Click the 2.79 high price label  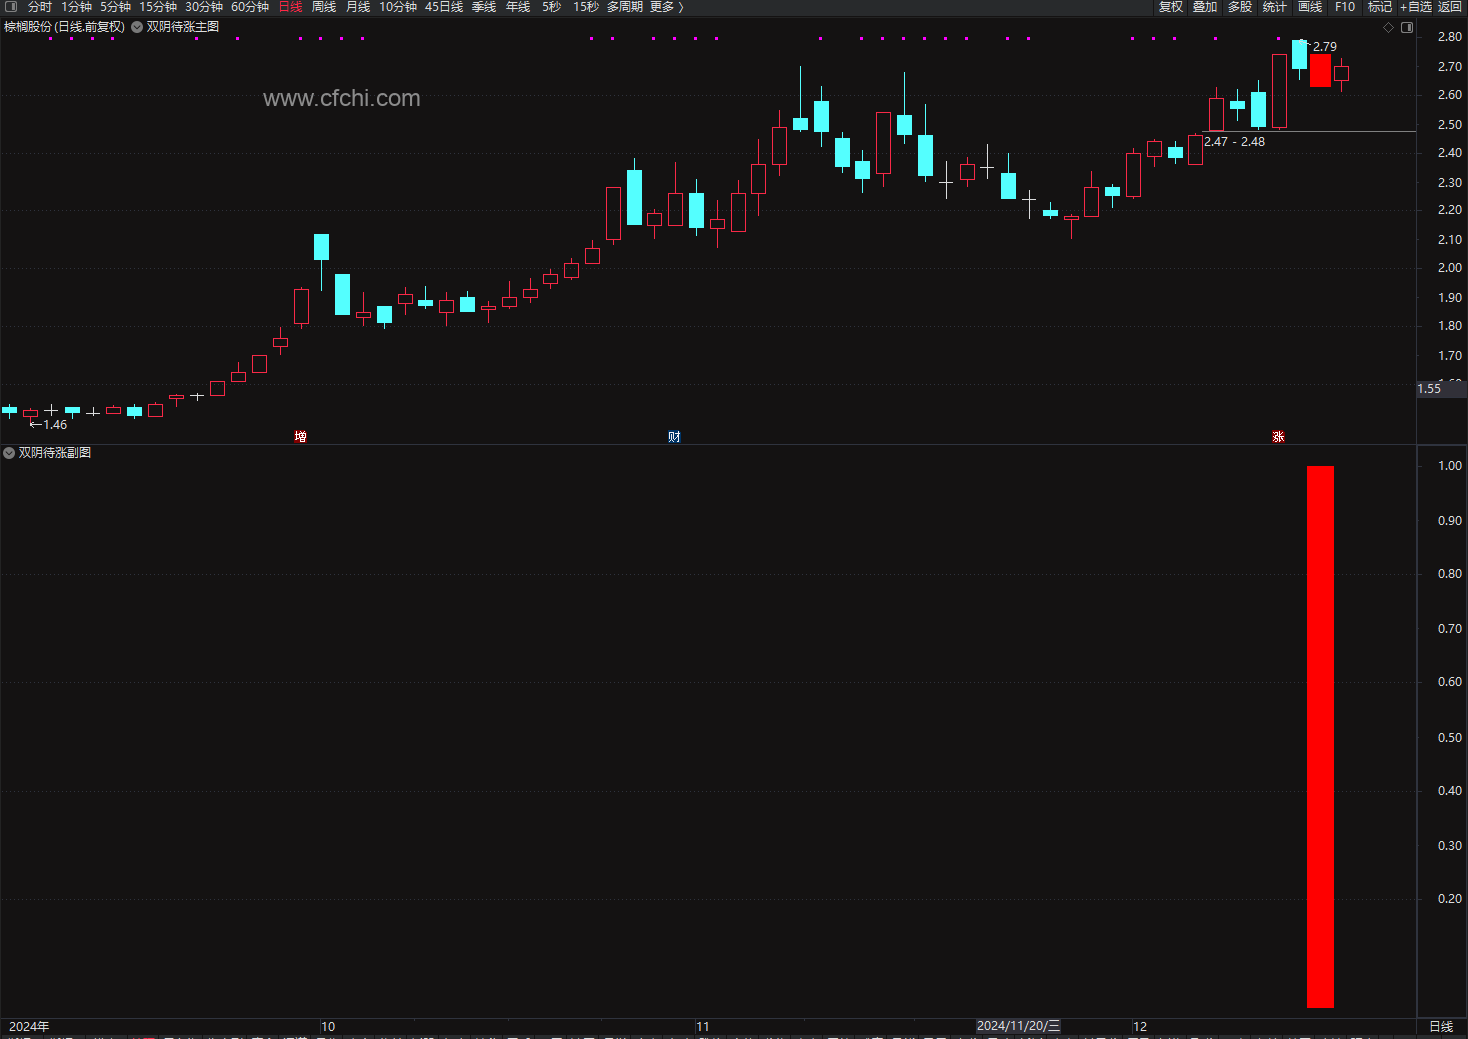click(x=1325, y=47)
